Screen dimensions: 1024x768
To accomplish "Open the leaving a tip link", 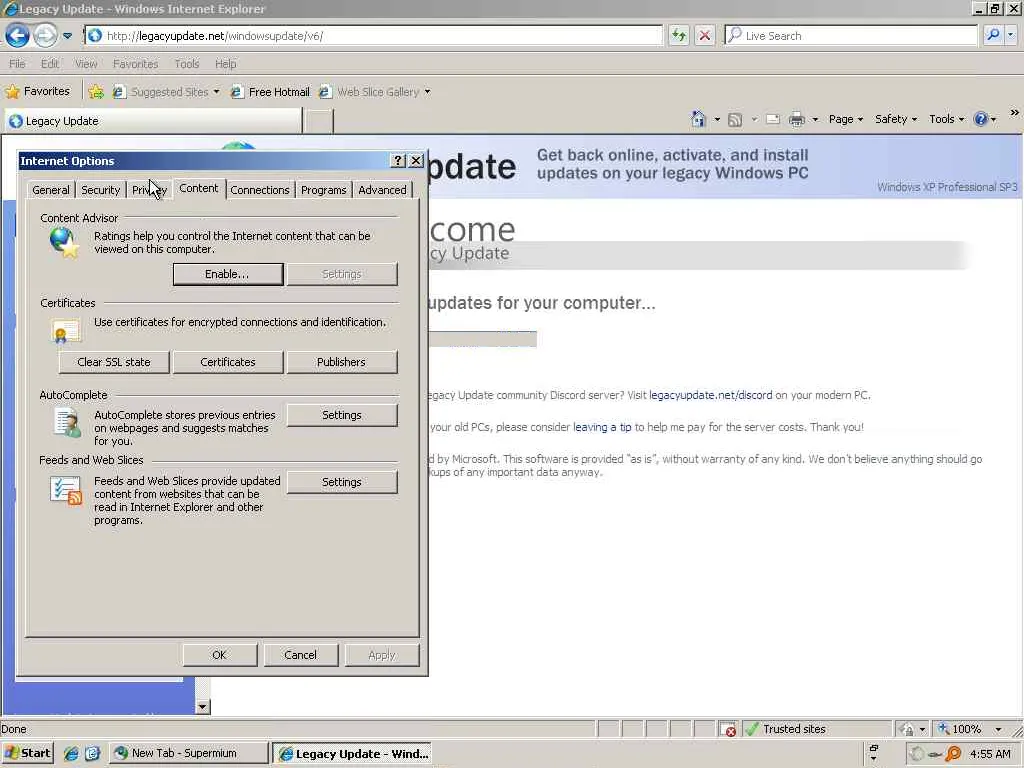I will coord(602,427).
